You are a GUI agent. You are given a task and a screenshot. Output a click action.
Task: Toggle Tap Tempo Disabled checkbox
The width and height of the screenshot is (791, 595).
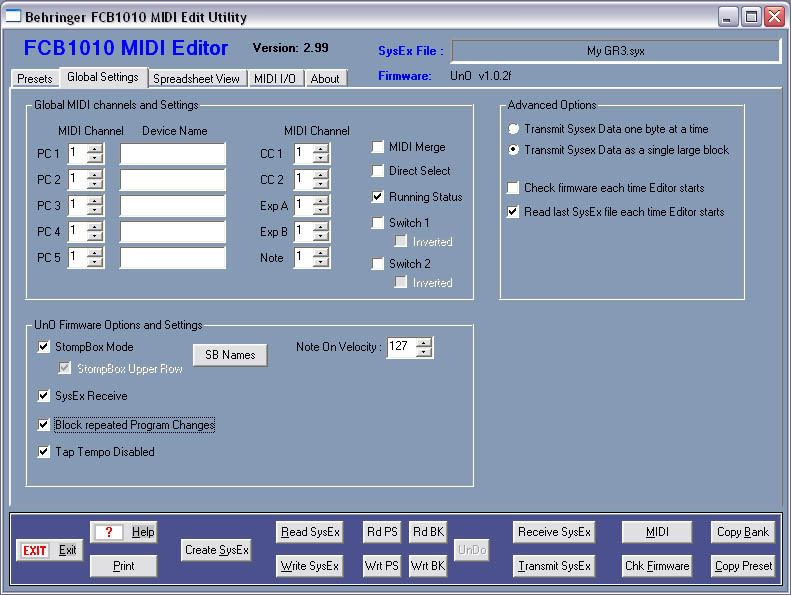tap(44, 452)
